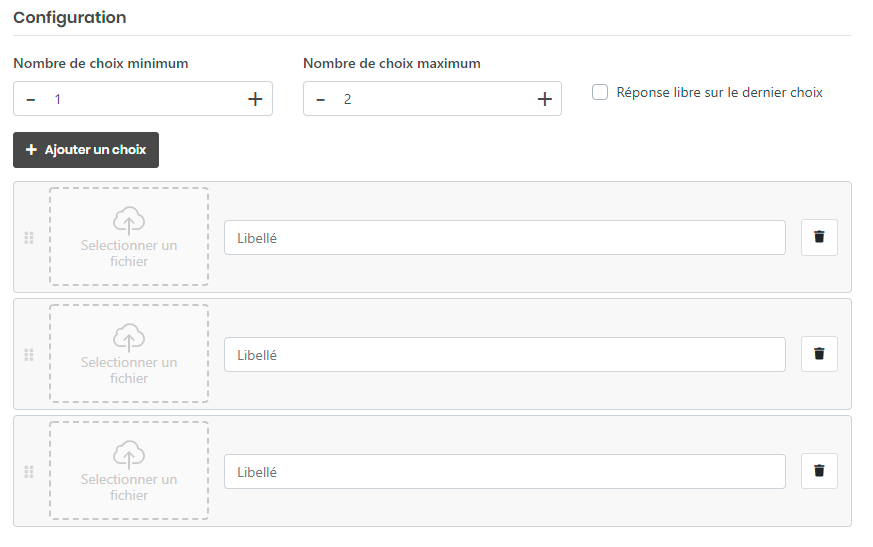Decrease the minimum number of choices
The image size is (873, 547).
coord(31,99)
